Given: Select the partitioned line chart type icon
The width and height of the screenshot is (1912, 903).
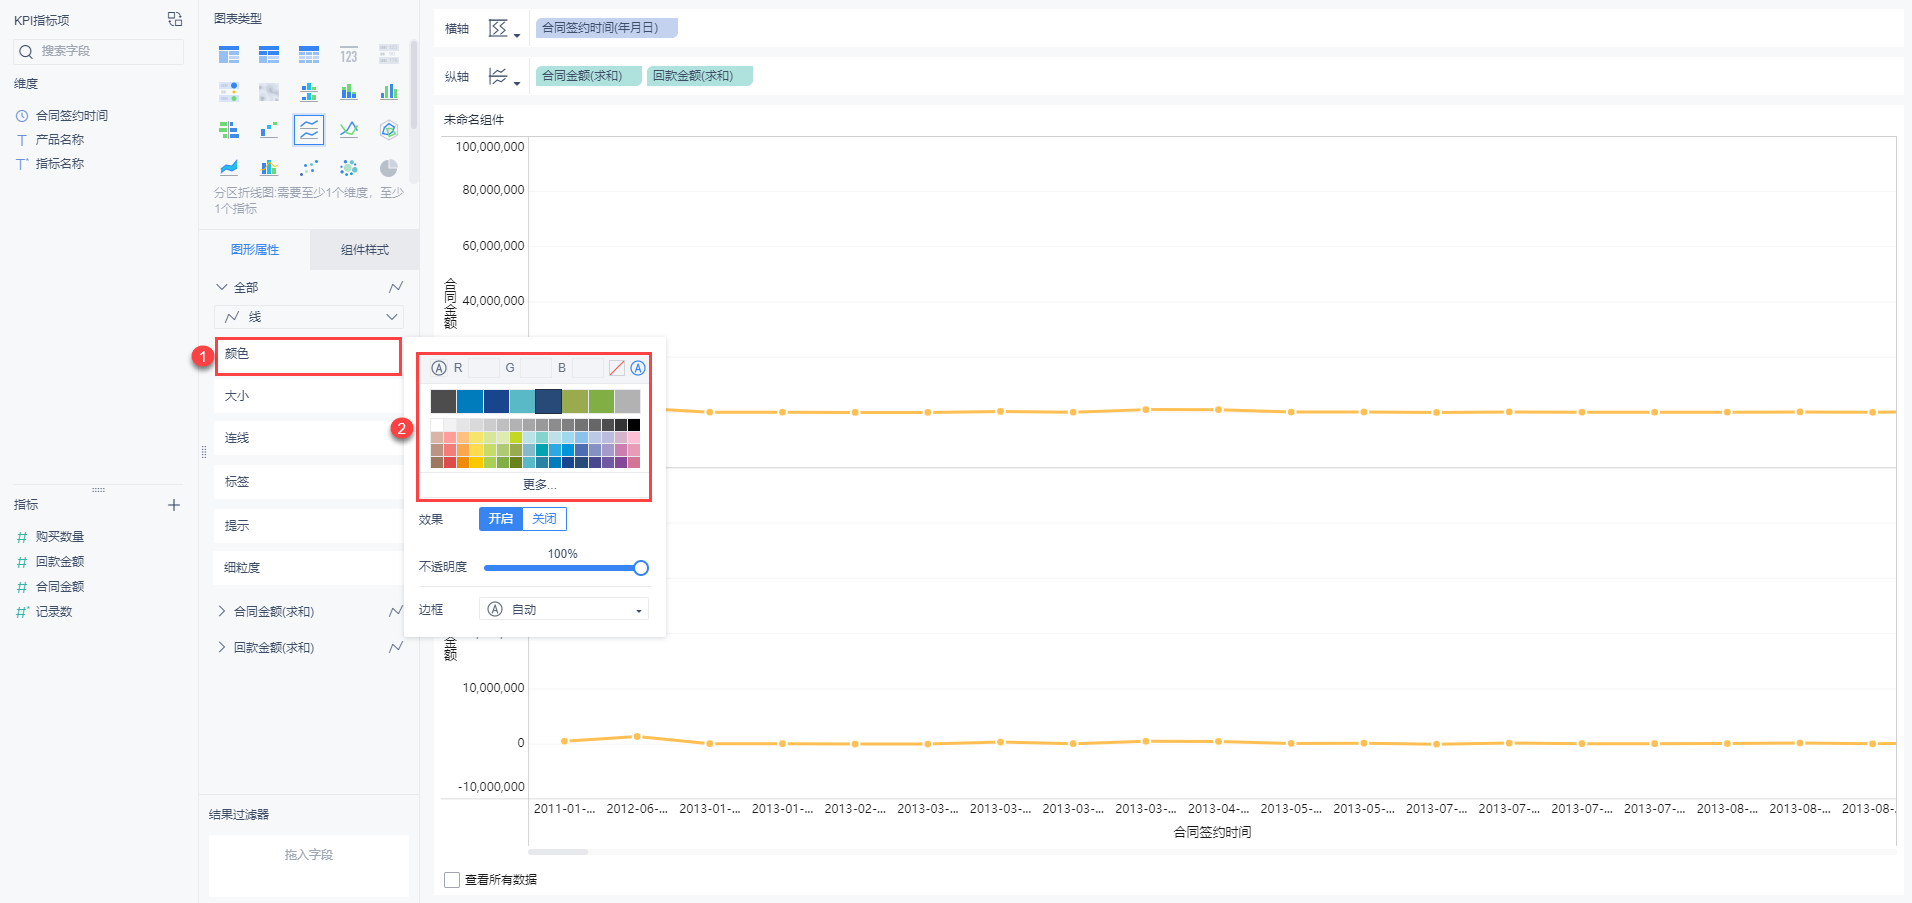Looking at the screenshot, I should click(x=309, y=130).
